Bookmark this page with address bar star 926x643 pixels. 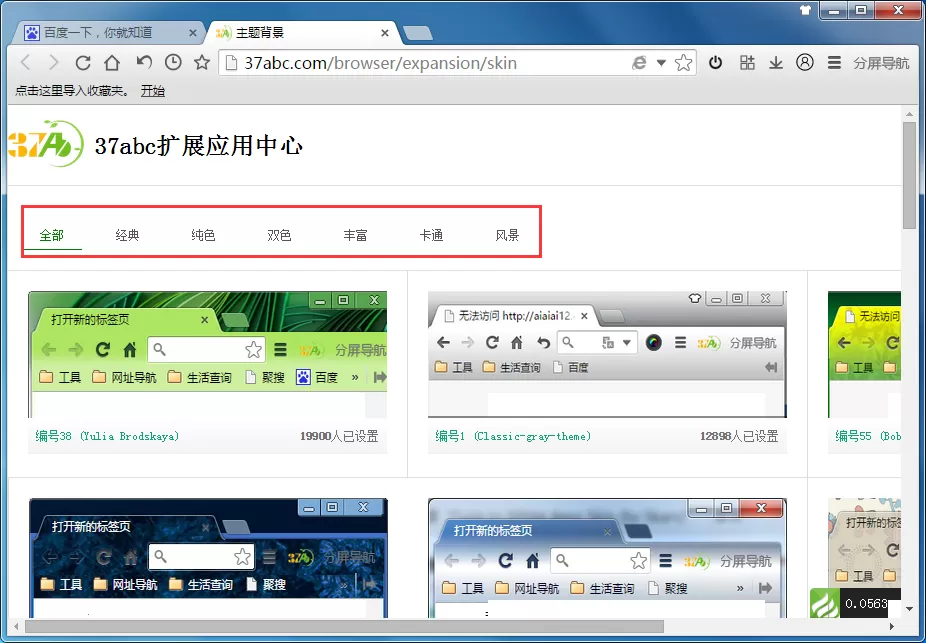tap(683, 63)
